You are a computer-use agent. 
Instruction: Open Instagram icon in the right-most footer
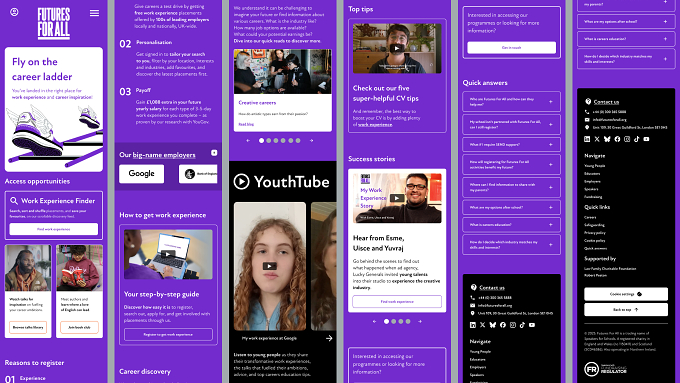point(627,139)
